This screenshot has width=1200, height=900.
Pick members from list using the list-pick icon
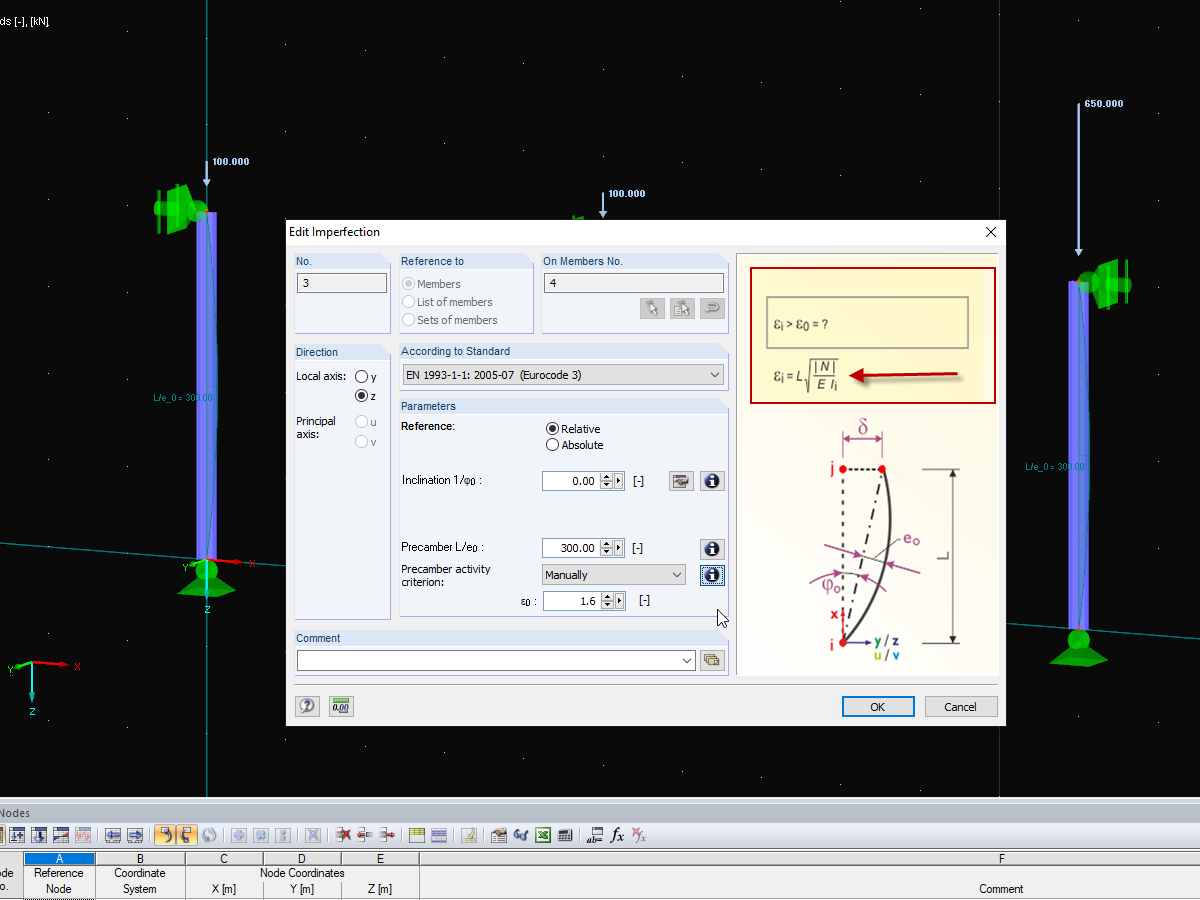click(x=682, y=308)
